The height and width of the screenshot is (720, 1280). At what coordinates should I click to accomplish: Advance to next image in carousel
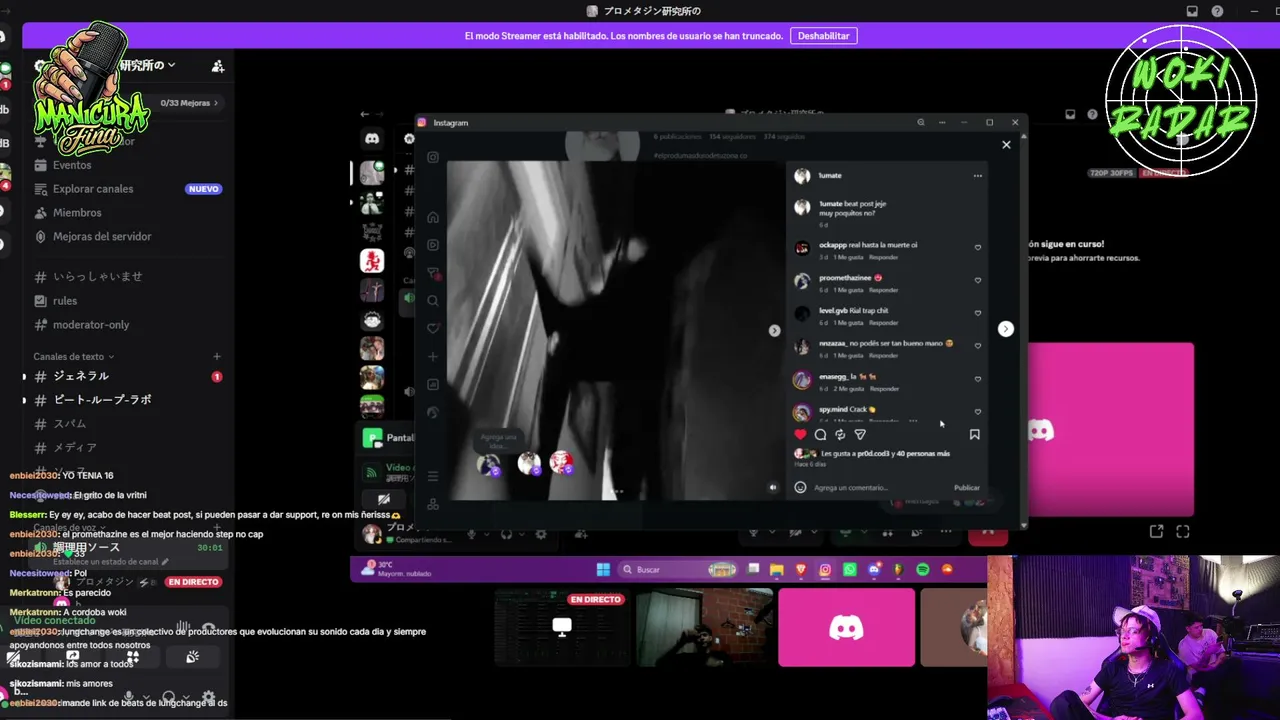click(x=774, y=330)
